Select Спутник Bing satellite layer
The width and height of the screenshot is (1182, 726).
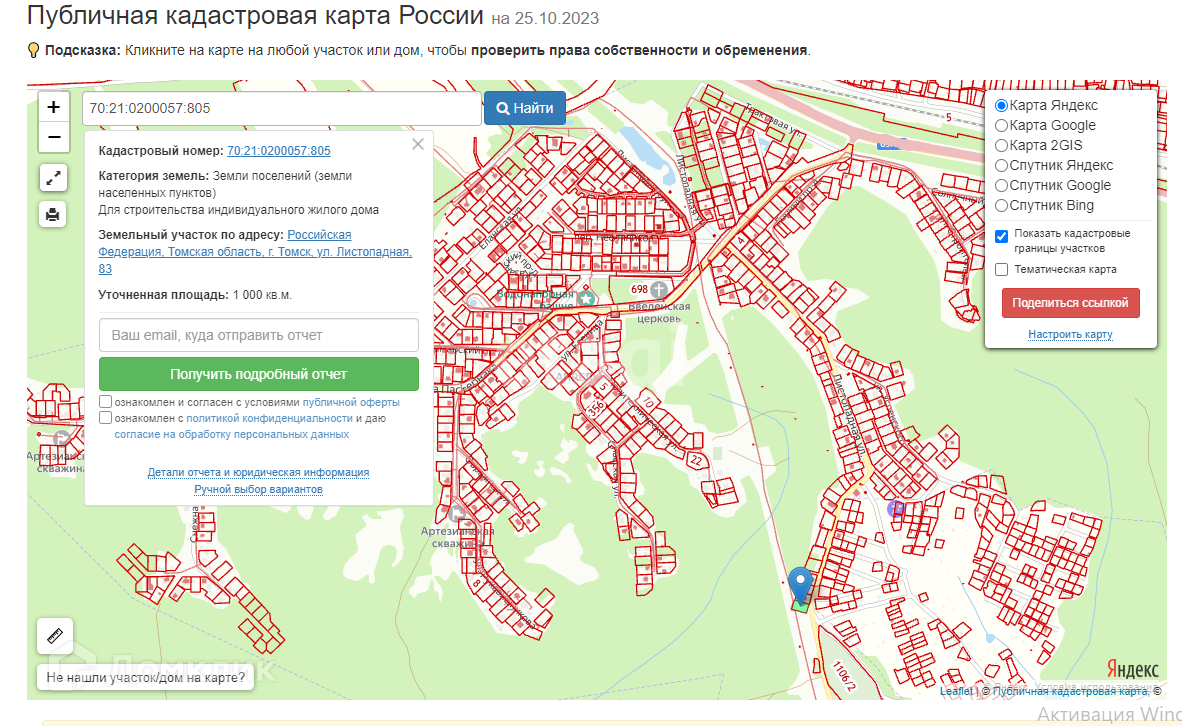click(x=1001, y=205)
